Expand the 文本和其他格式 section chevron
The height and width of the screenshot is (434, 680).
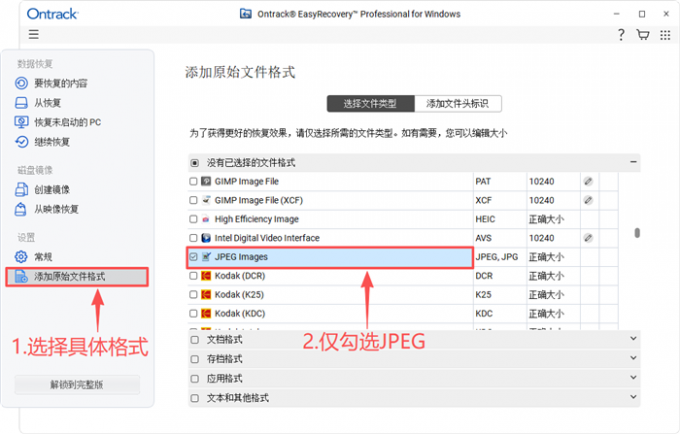click(633, 397)
